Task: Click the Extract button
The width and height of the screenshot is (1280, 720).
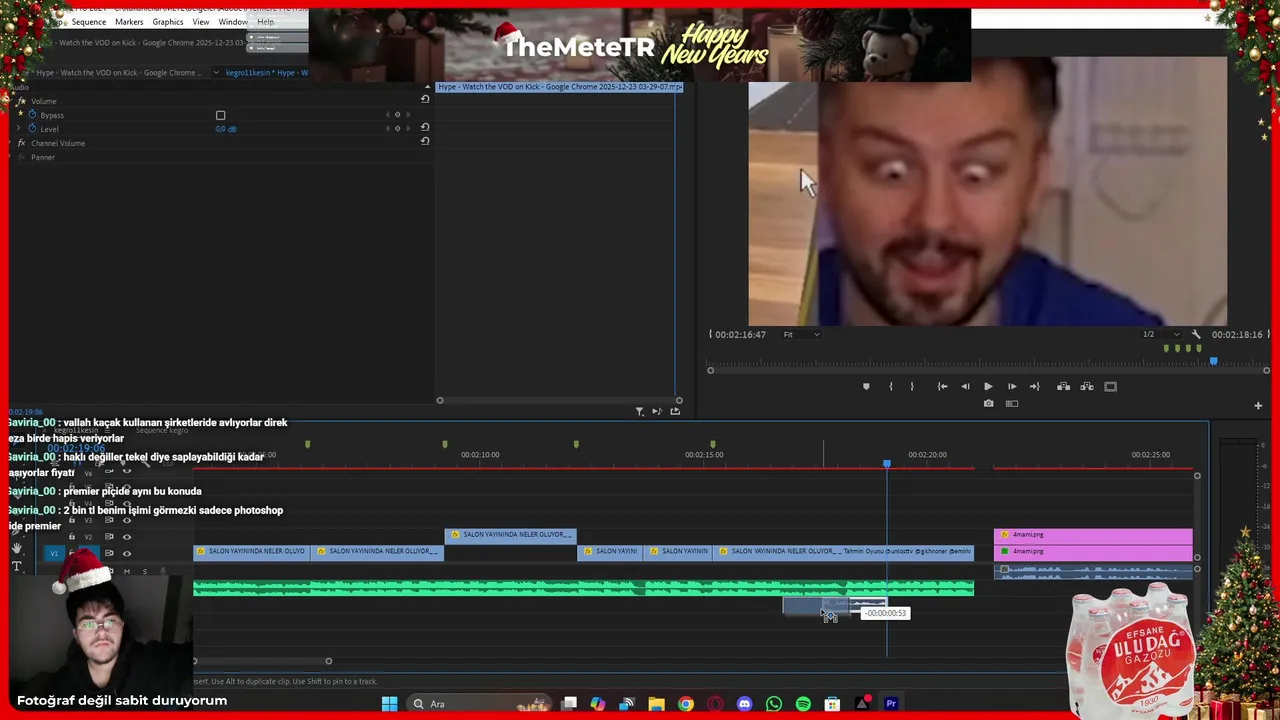Action: pos(1087,386)
